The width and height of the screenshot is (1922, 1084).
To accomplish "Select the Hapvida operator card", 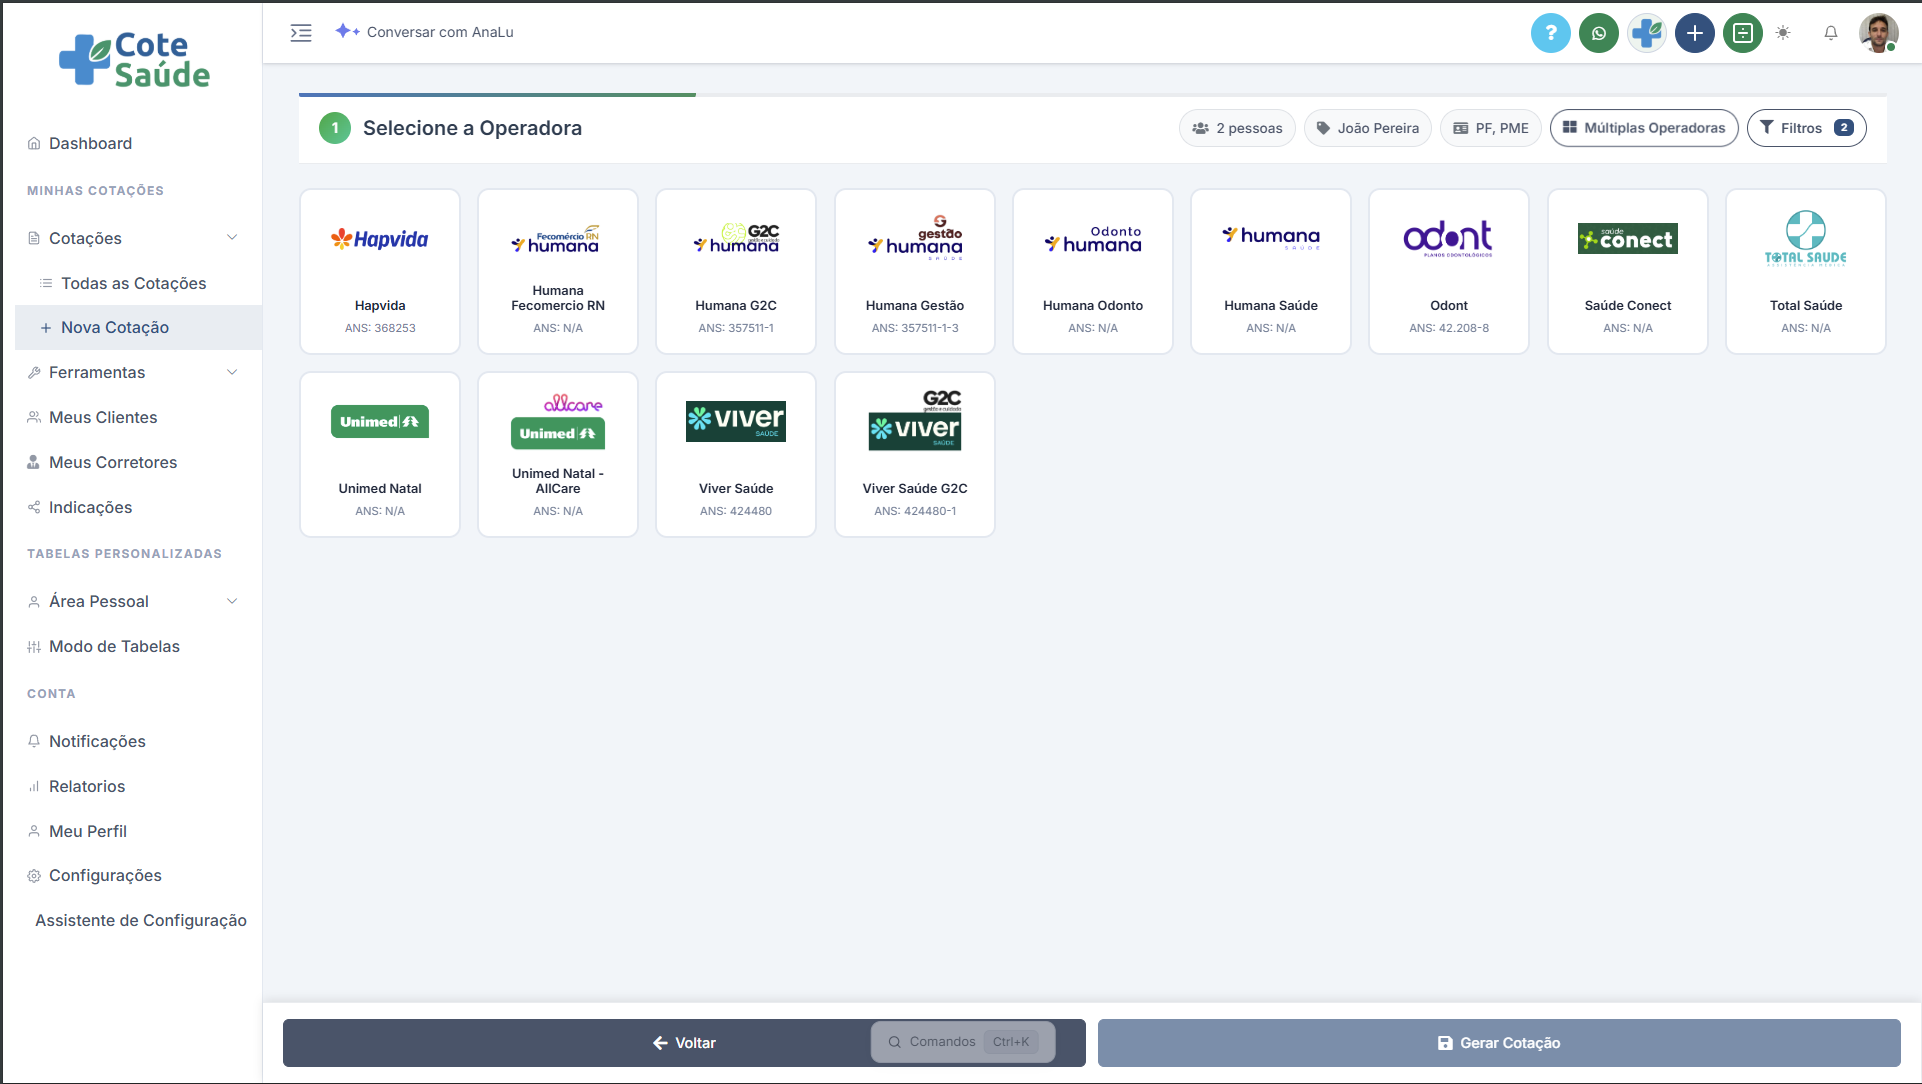I will [x=380, y=271].
